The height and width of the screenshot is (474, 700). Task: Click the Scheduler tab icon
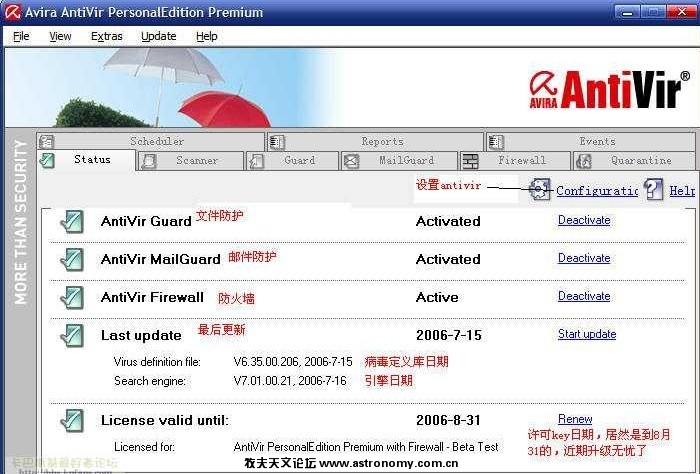click(x=46, y=141)
